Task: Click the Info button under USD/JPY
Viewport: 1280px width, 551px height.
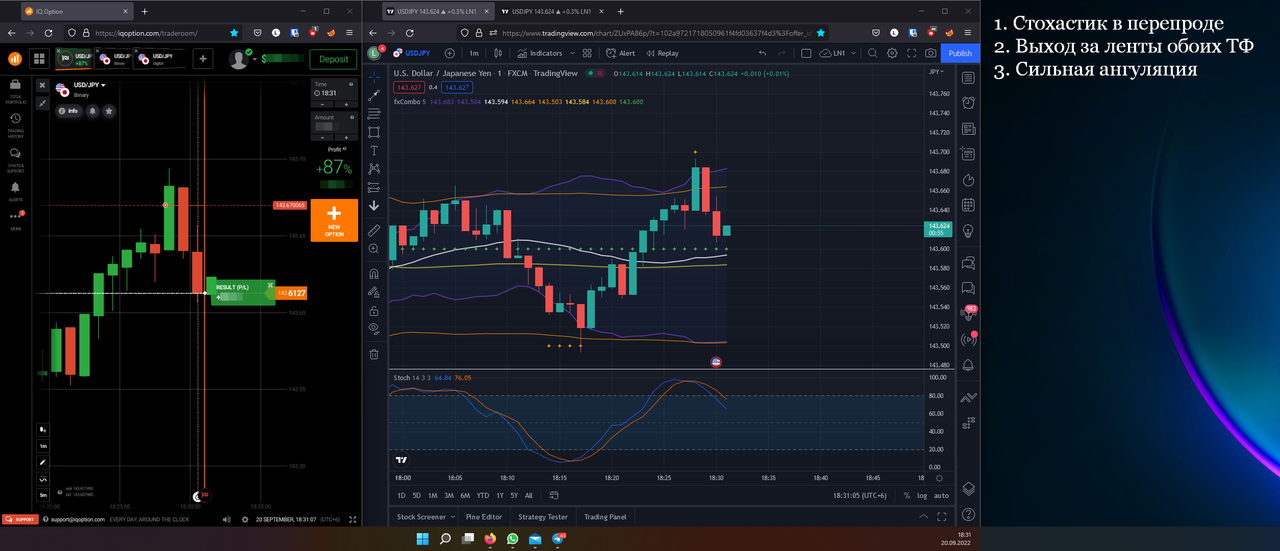Action: click(69, 111)
